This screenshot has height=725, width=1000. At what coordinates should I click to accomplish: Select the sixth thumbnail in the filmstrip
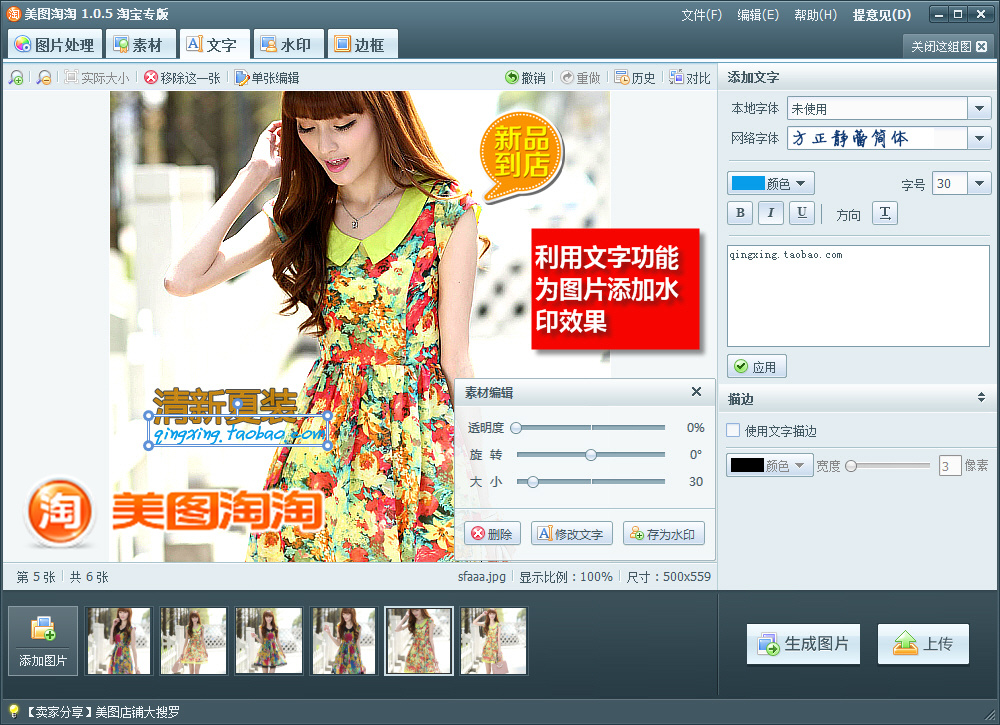point(494,641)
